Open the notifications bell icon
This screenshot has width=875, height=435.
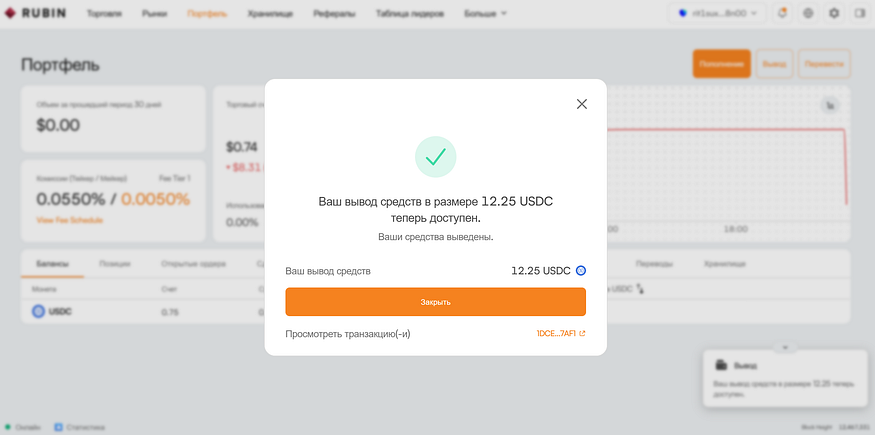(782, 14)
